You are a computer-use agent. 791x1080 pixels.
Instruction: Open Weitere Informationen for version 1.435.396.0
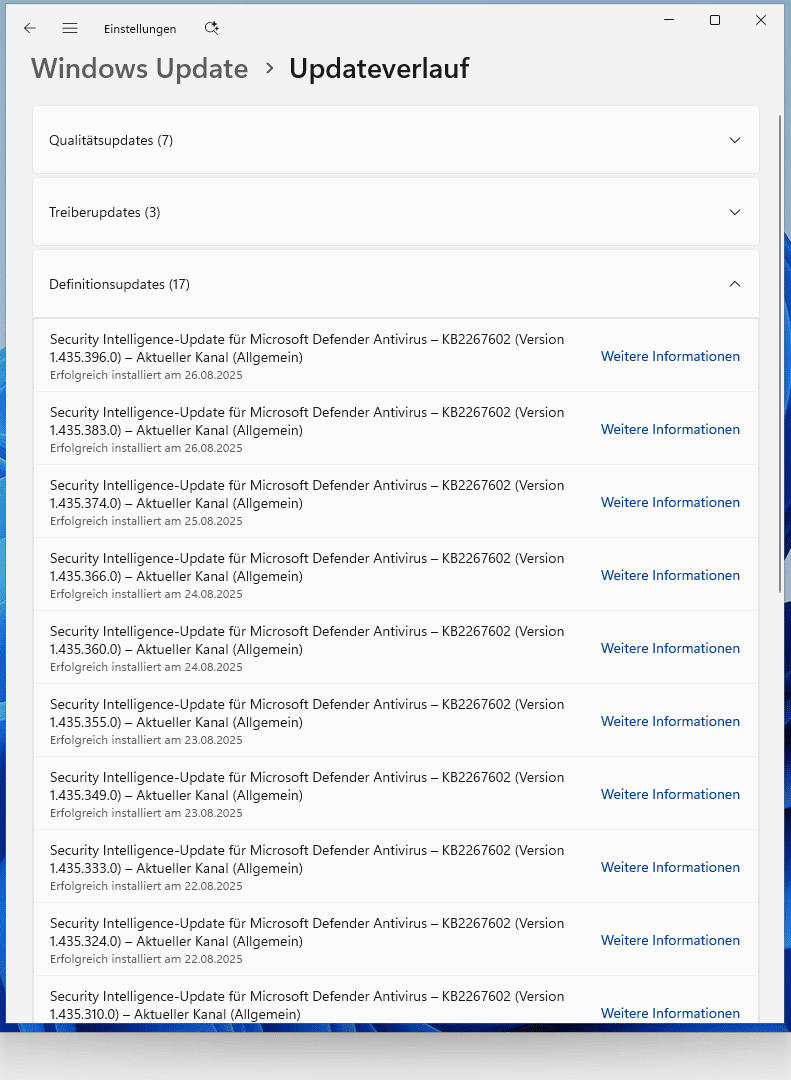point(670,356)
